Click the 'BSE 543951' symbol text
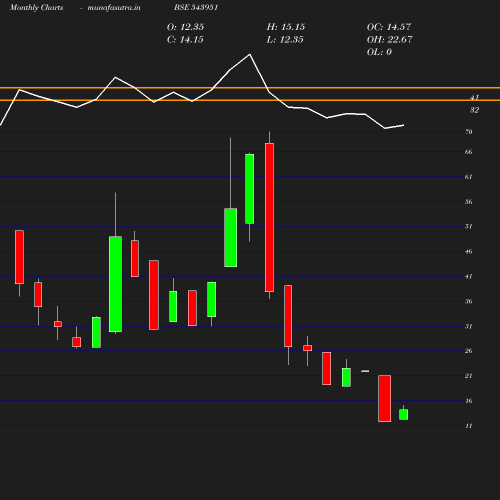Viewport: 500px width, 500px height. pos(196,8)
